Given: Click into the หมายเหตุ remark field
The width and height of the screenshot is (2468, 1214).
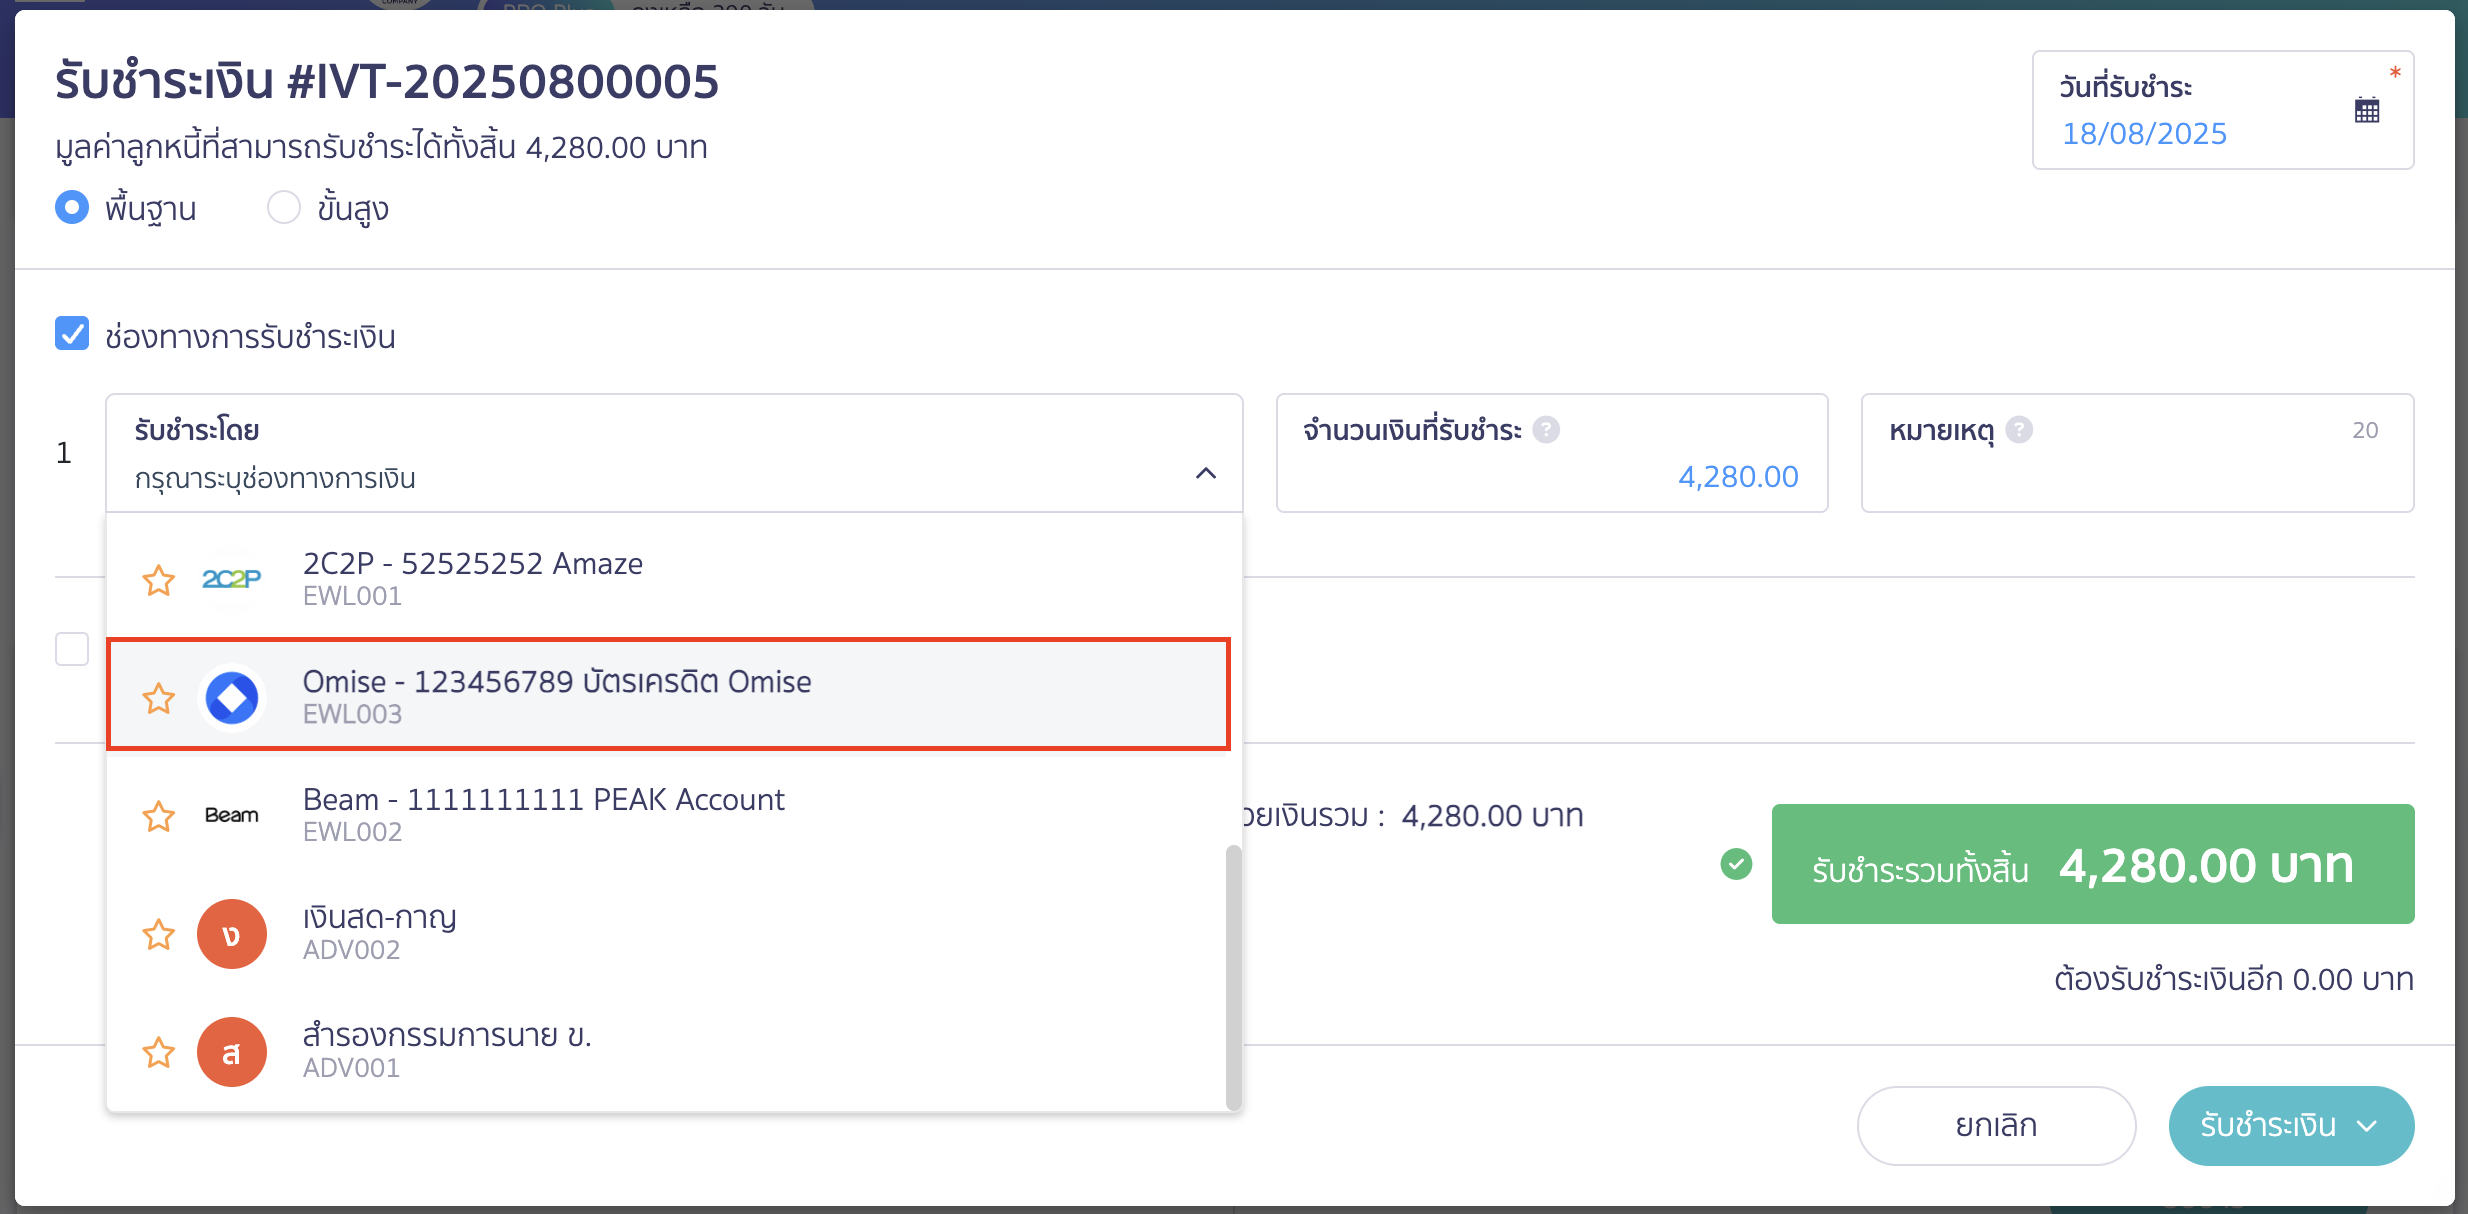Looking at the screenshot, I should point(2137,453).
